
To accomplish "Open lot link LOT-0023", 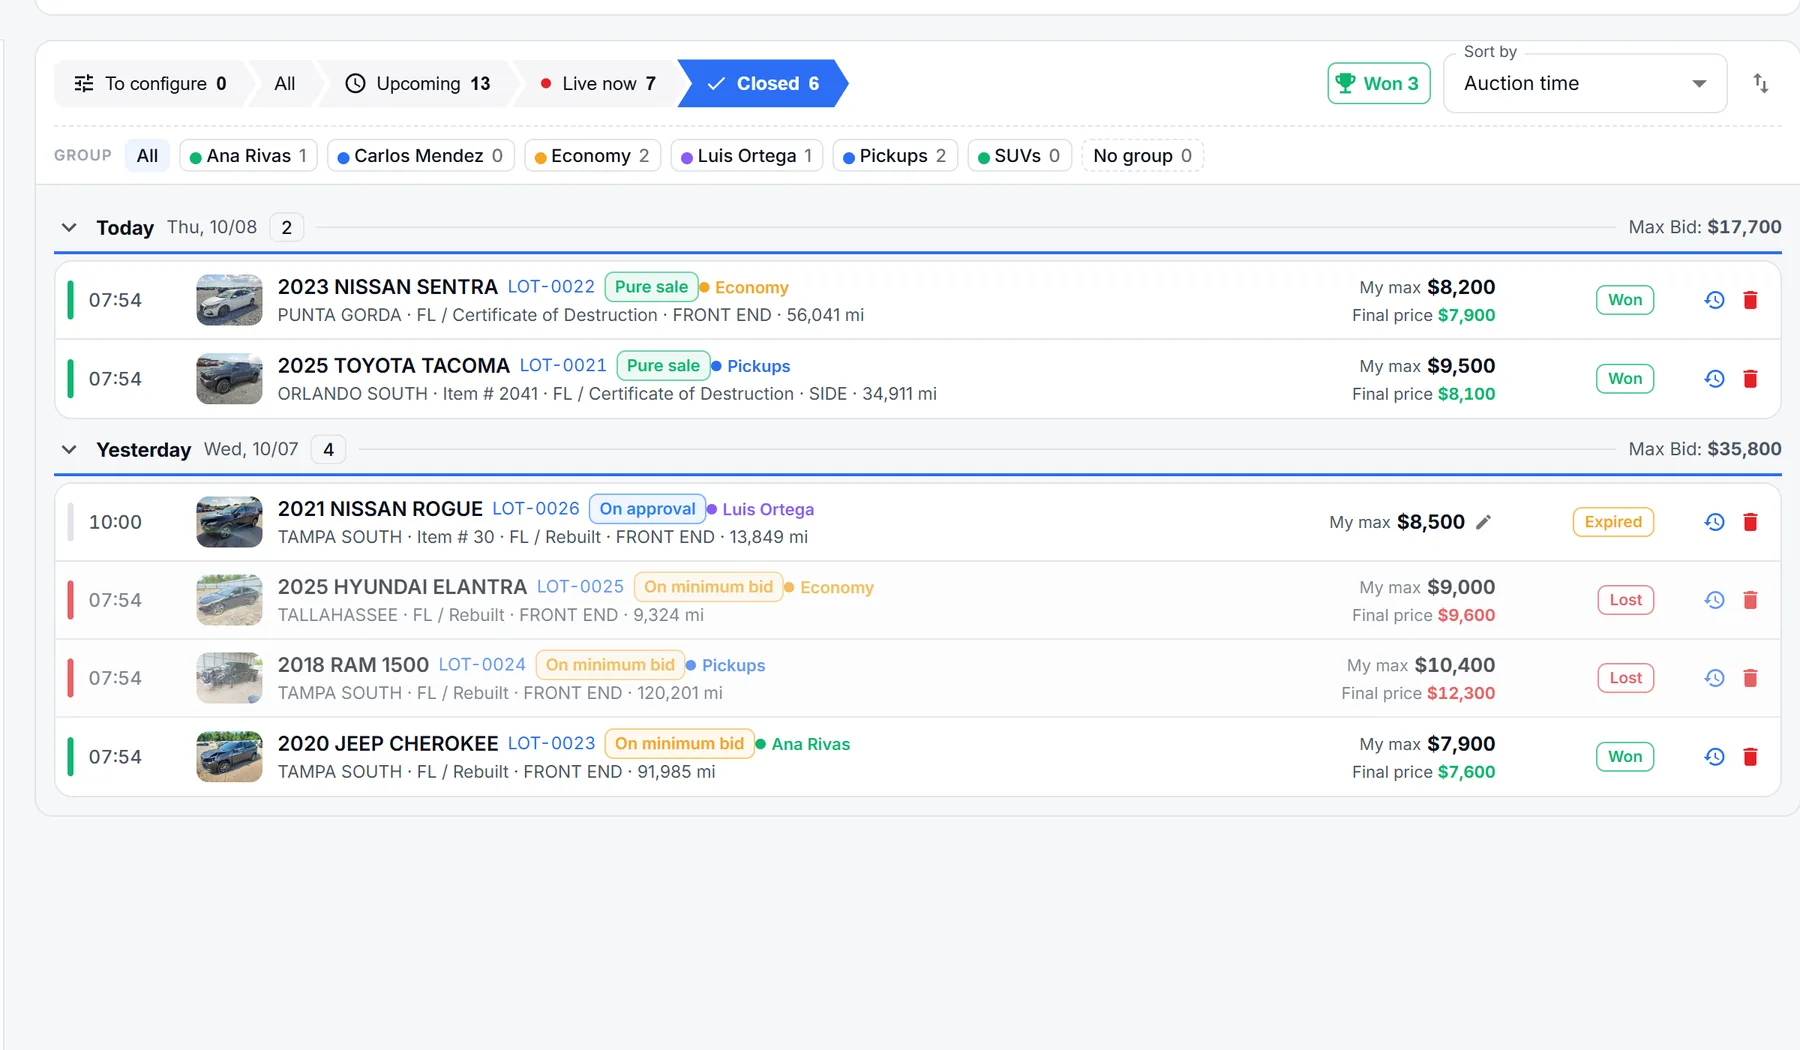I will click(x=551, y=743).
